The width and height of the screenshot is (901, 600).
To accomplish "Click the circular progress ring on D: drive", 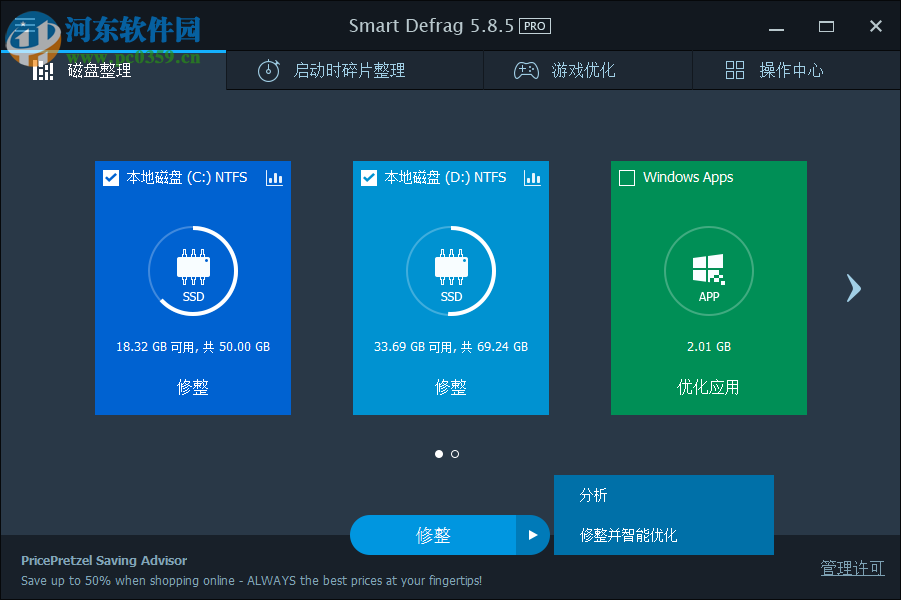I will (451, 270).
